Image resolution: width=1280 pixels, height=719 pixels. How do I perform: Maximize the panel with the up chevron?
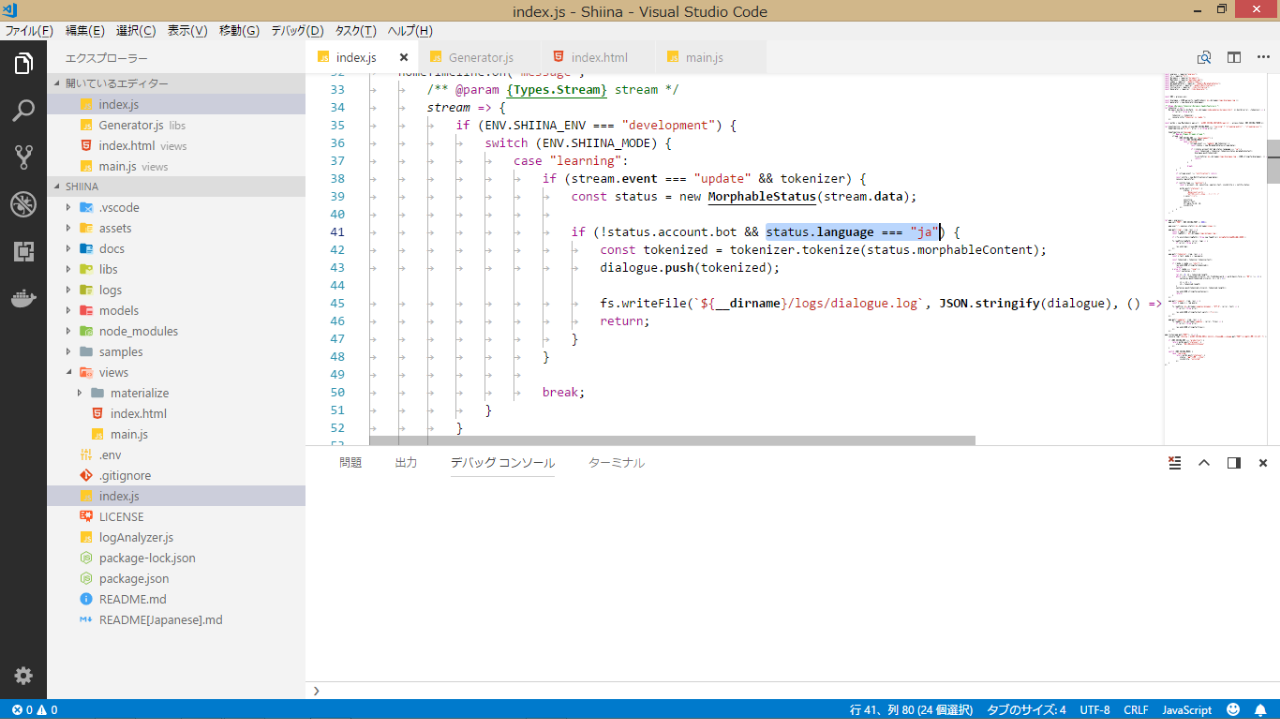[x=1204, y=463]
